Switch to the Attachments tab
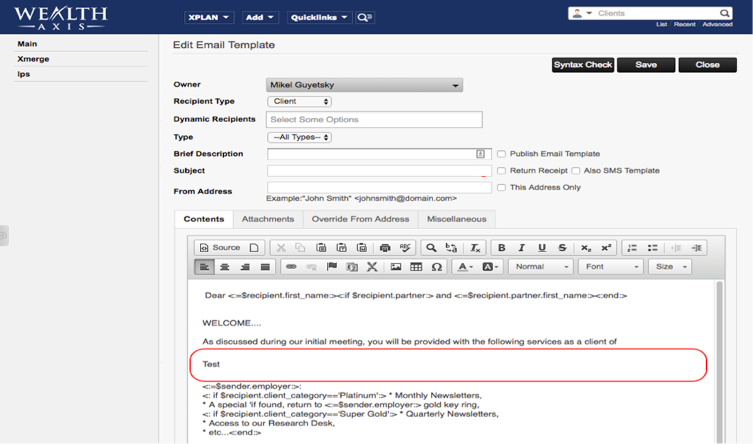Image resolution: width=753 pixels, height=444 pixels. [x=268, y=219]
